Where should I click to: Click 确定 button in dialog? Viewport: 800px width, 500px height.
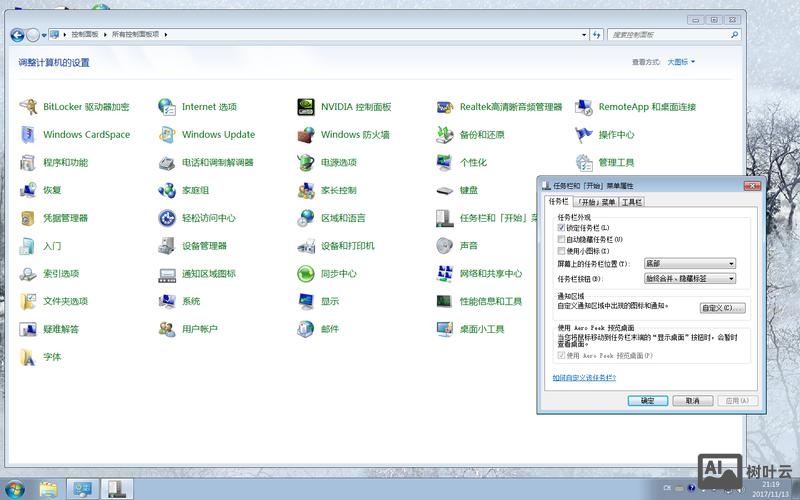click(x=647, y=401)
